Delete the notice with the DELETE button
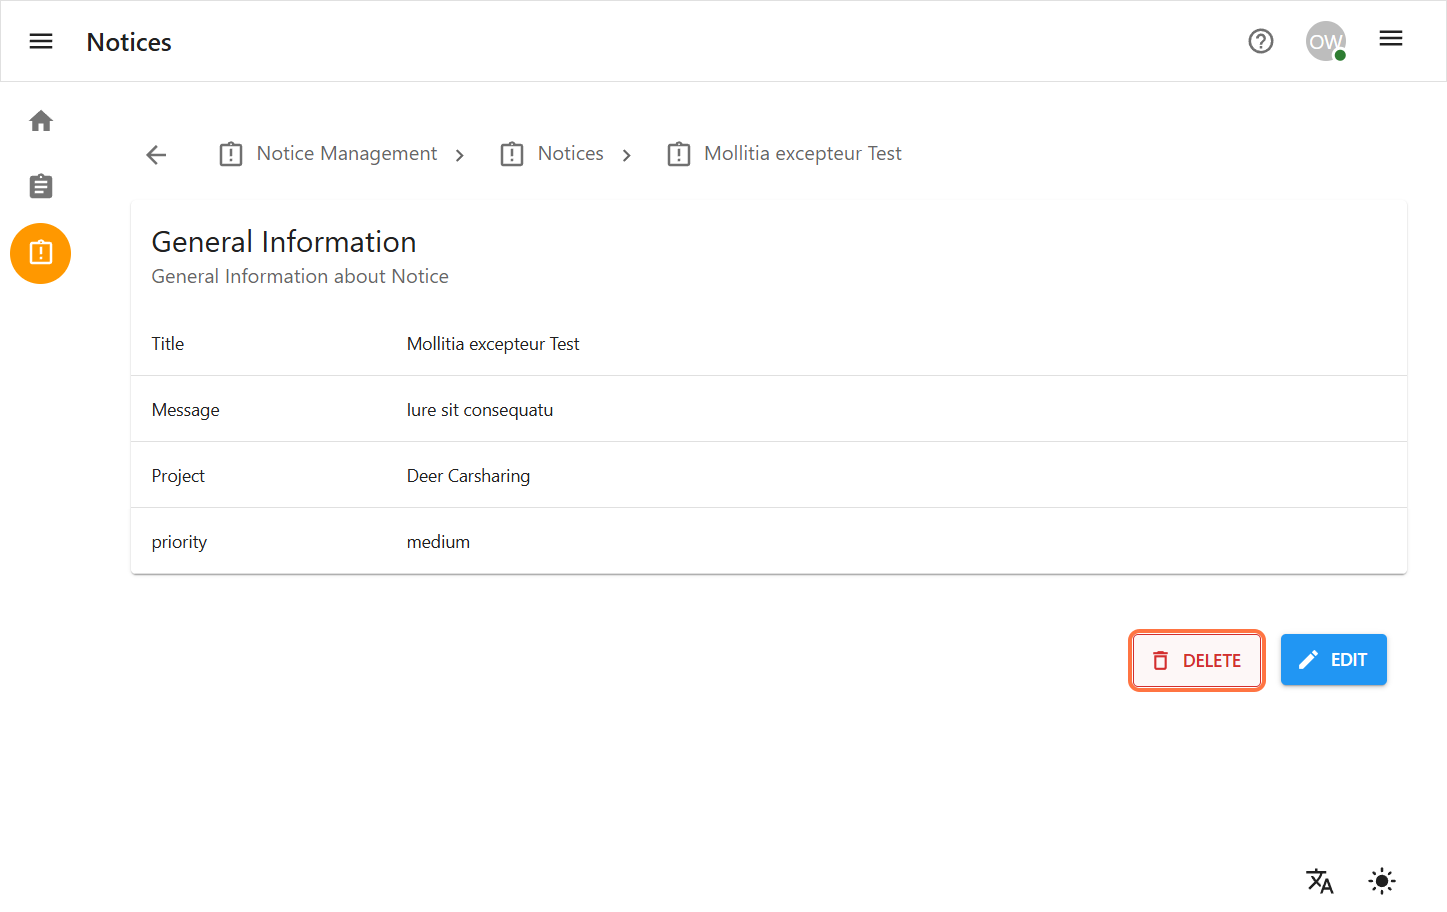The height and width of the screenshot is (912, 1447). [x=1196, y=660]
